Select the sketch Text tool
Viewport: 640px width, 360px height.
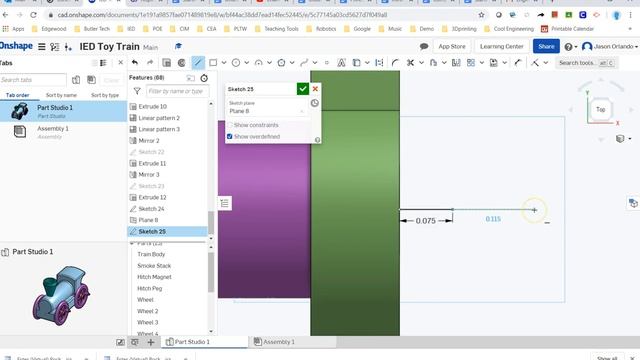(341, 63)
